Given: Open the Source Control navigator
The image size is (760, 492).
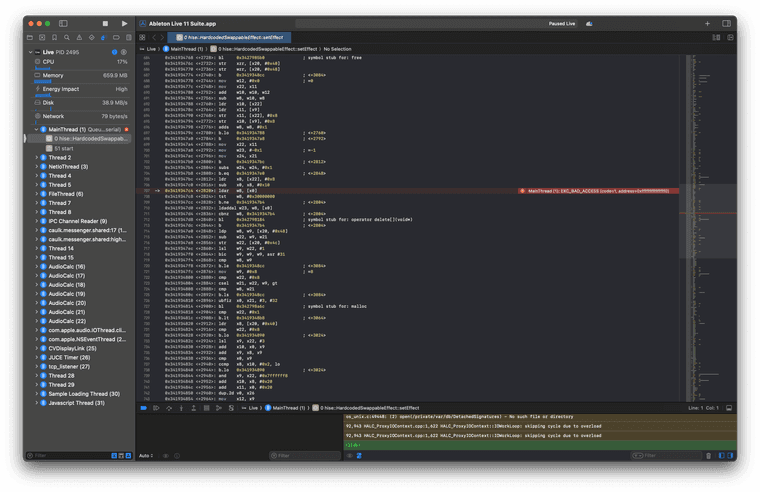Looking at the screenshot, I should (x=42, y=37).
